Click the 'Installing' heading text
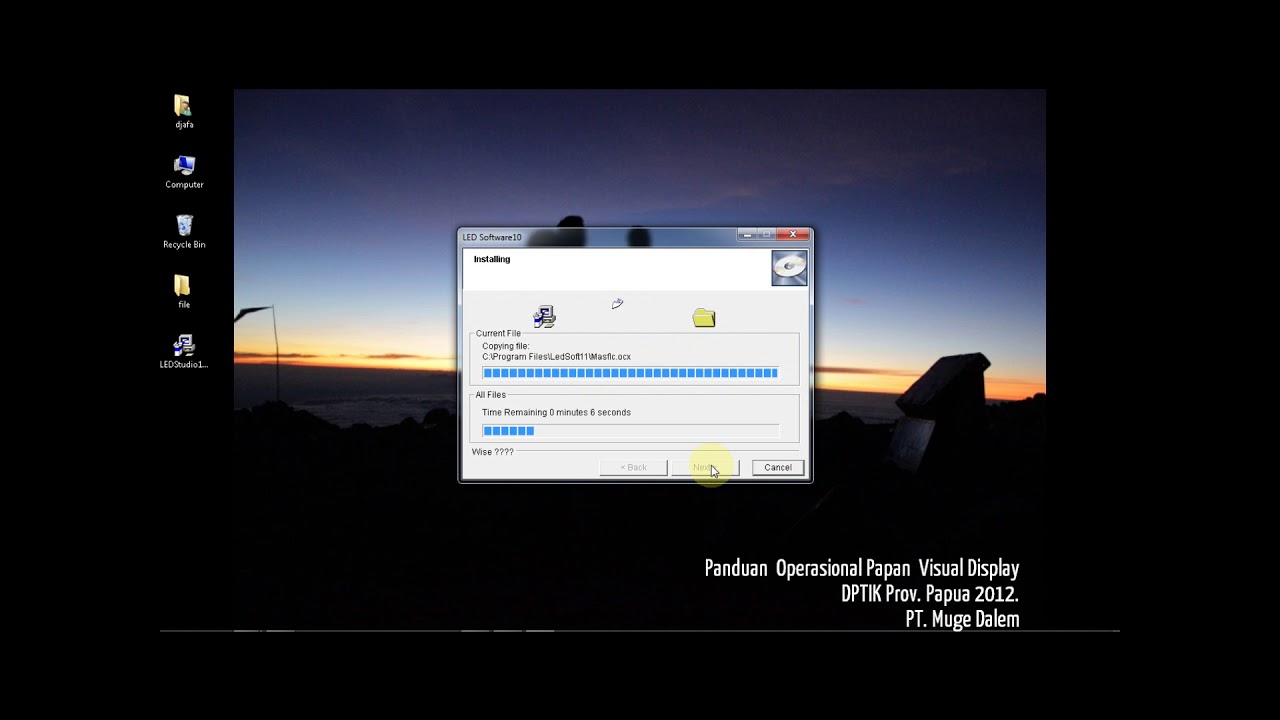The height and width of the screenshot is (720, 1280). pyautogui.click(x=492, y=259)
